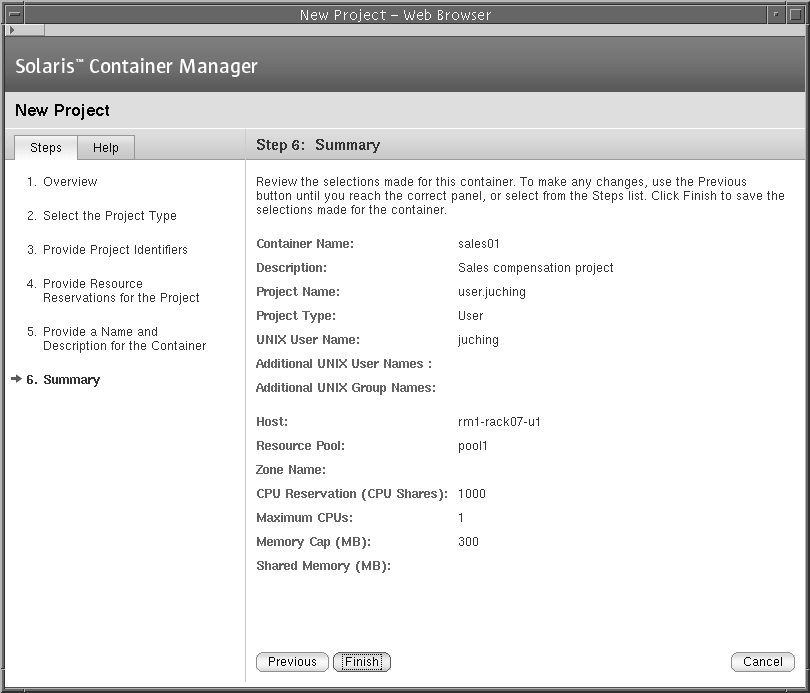
Task: Click the Shared Memory (MB) label
Action: (x=323, y=566)
